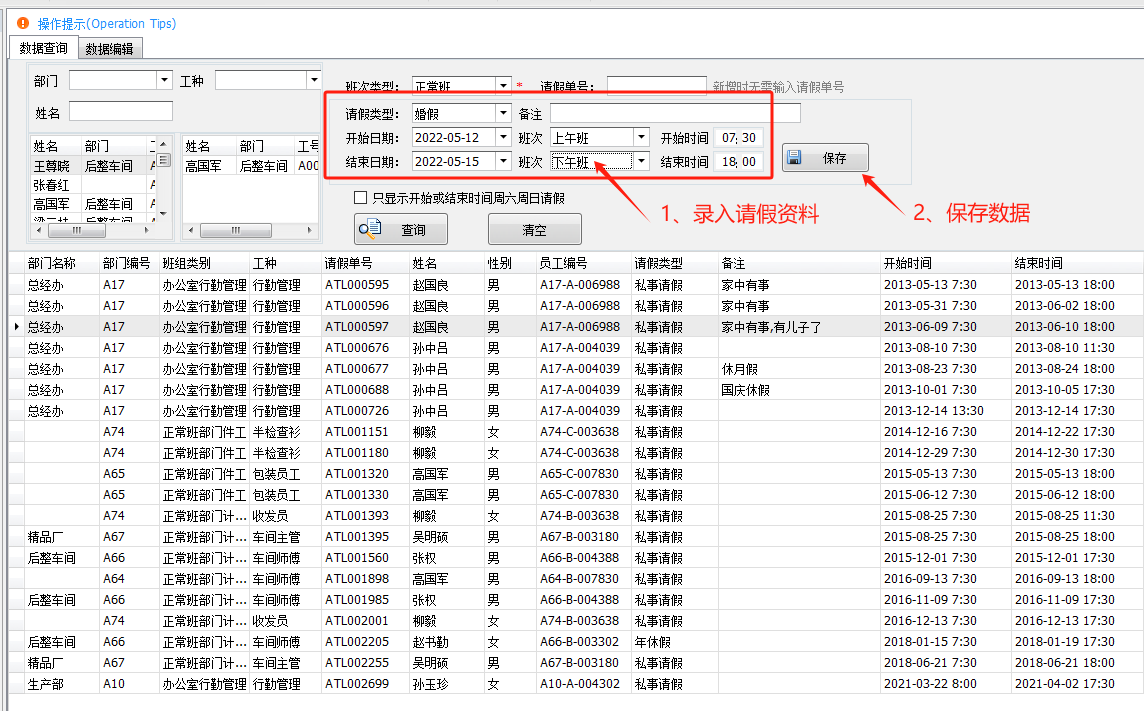This screenshot has width=1144, height=711.
Task: Click the current row indicator arrow for ATL000597
Action: point(17,327)
